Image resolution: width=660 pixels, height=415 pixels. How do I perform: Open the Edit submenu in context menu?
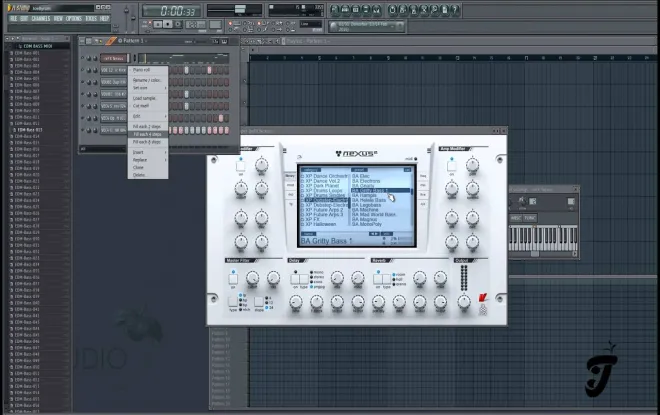click(148, 116)
